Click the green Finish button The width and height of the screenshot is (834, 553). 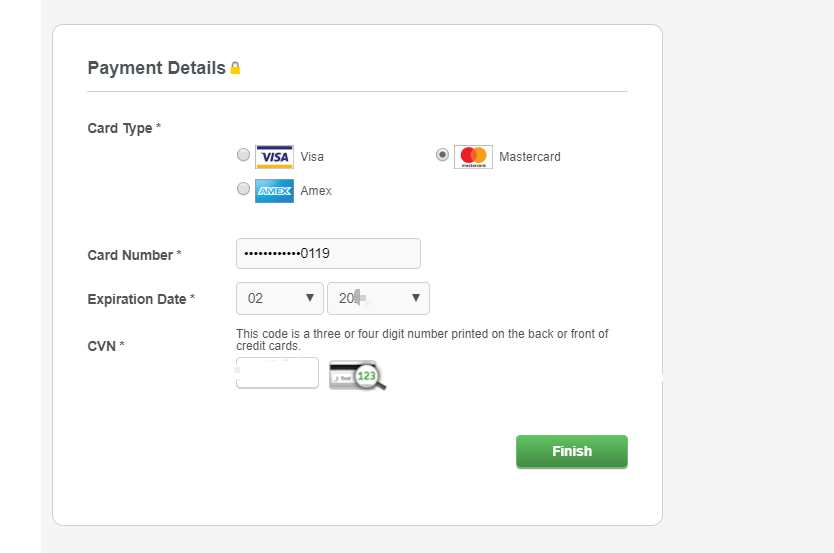pos(572,451)
